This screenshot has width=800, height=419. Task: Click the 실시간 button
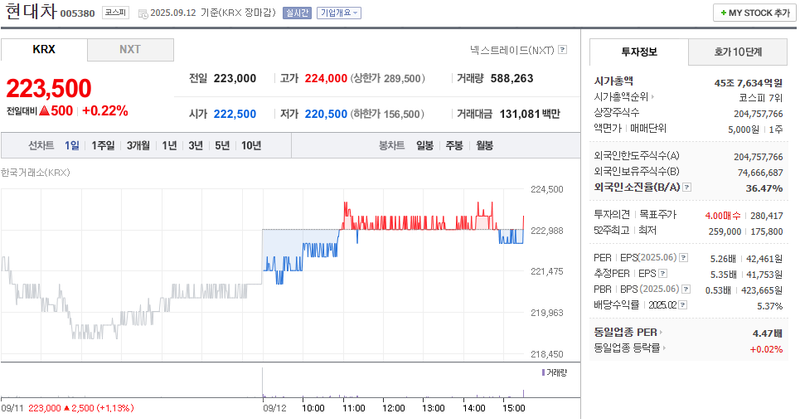coord(297,13)
